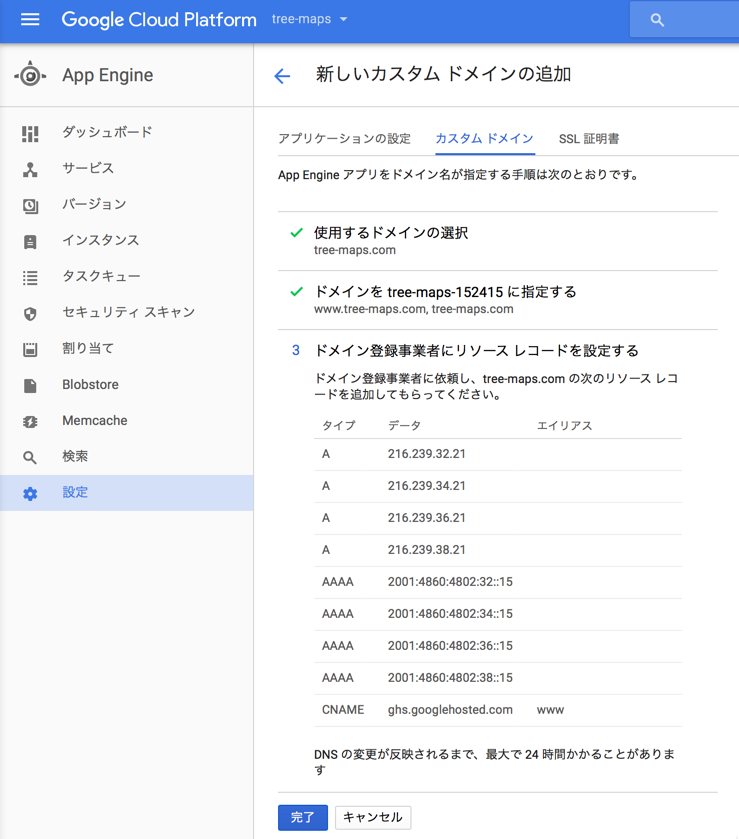Click the 新しいカスタム ドメインの追加 page title
The width and height of the screenshot is (739, 839).
point(444,74)
